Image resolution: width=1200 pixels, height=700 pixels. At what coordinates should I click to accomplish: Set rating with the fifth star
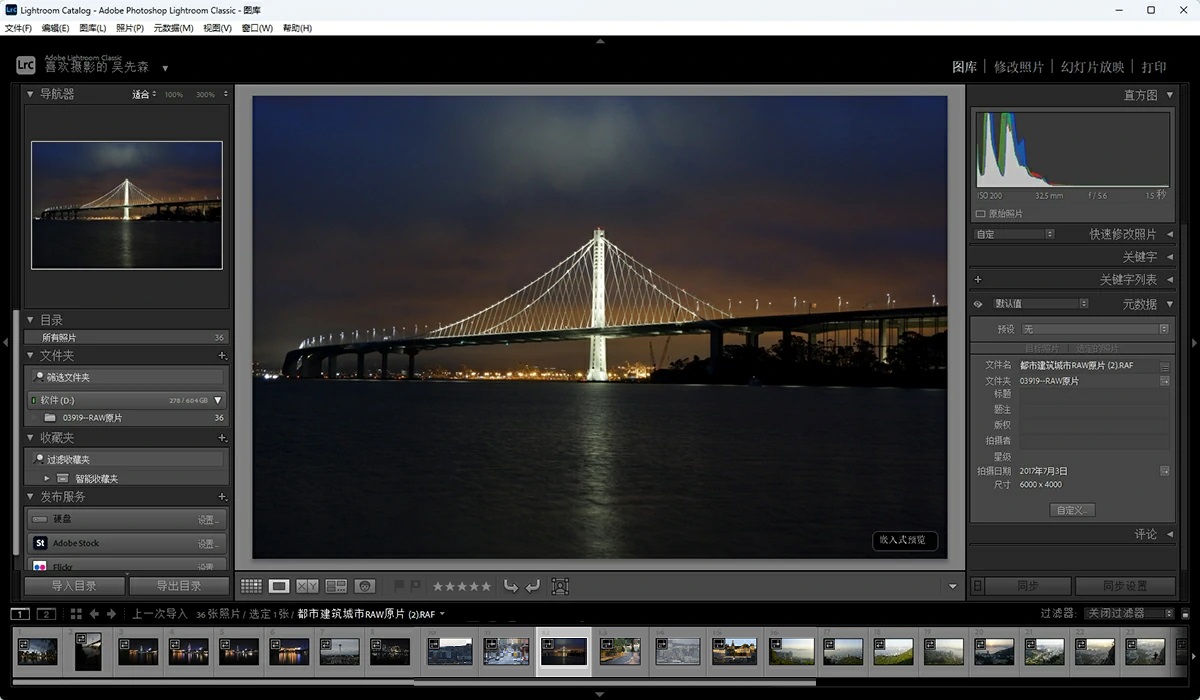487,586
